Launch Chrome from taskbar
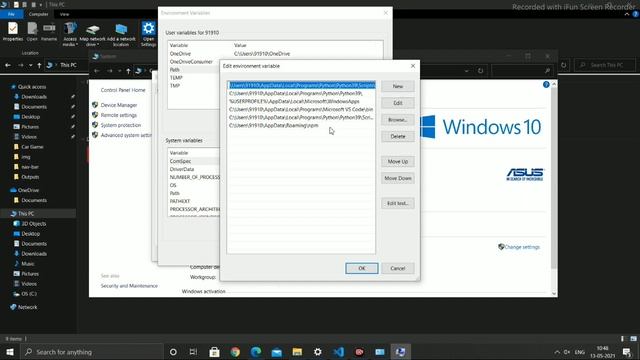Viewport: 640px width, 360px height. tap(235, 352)
